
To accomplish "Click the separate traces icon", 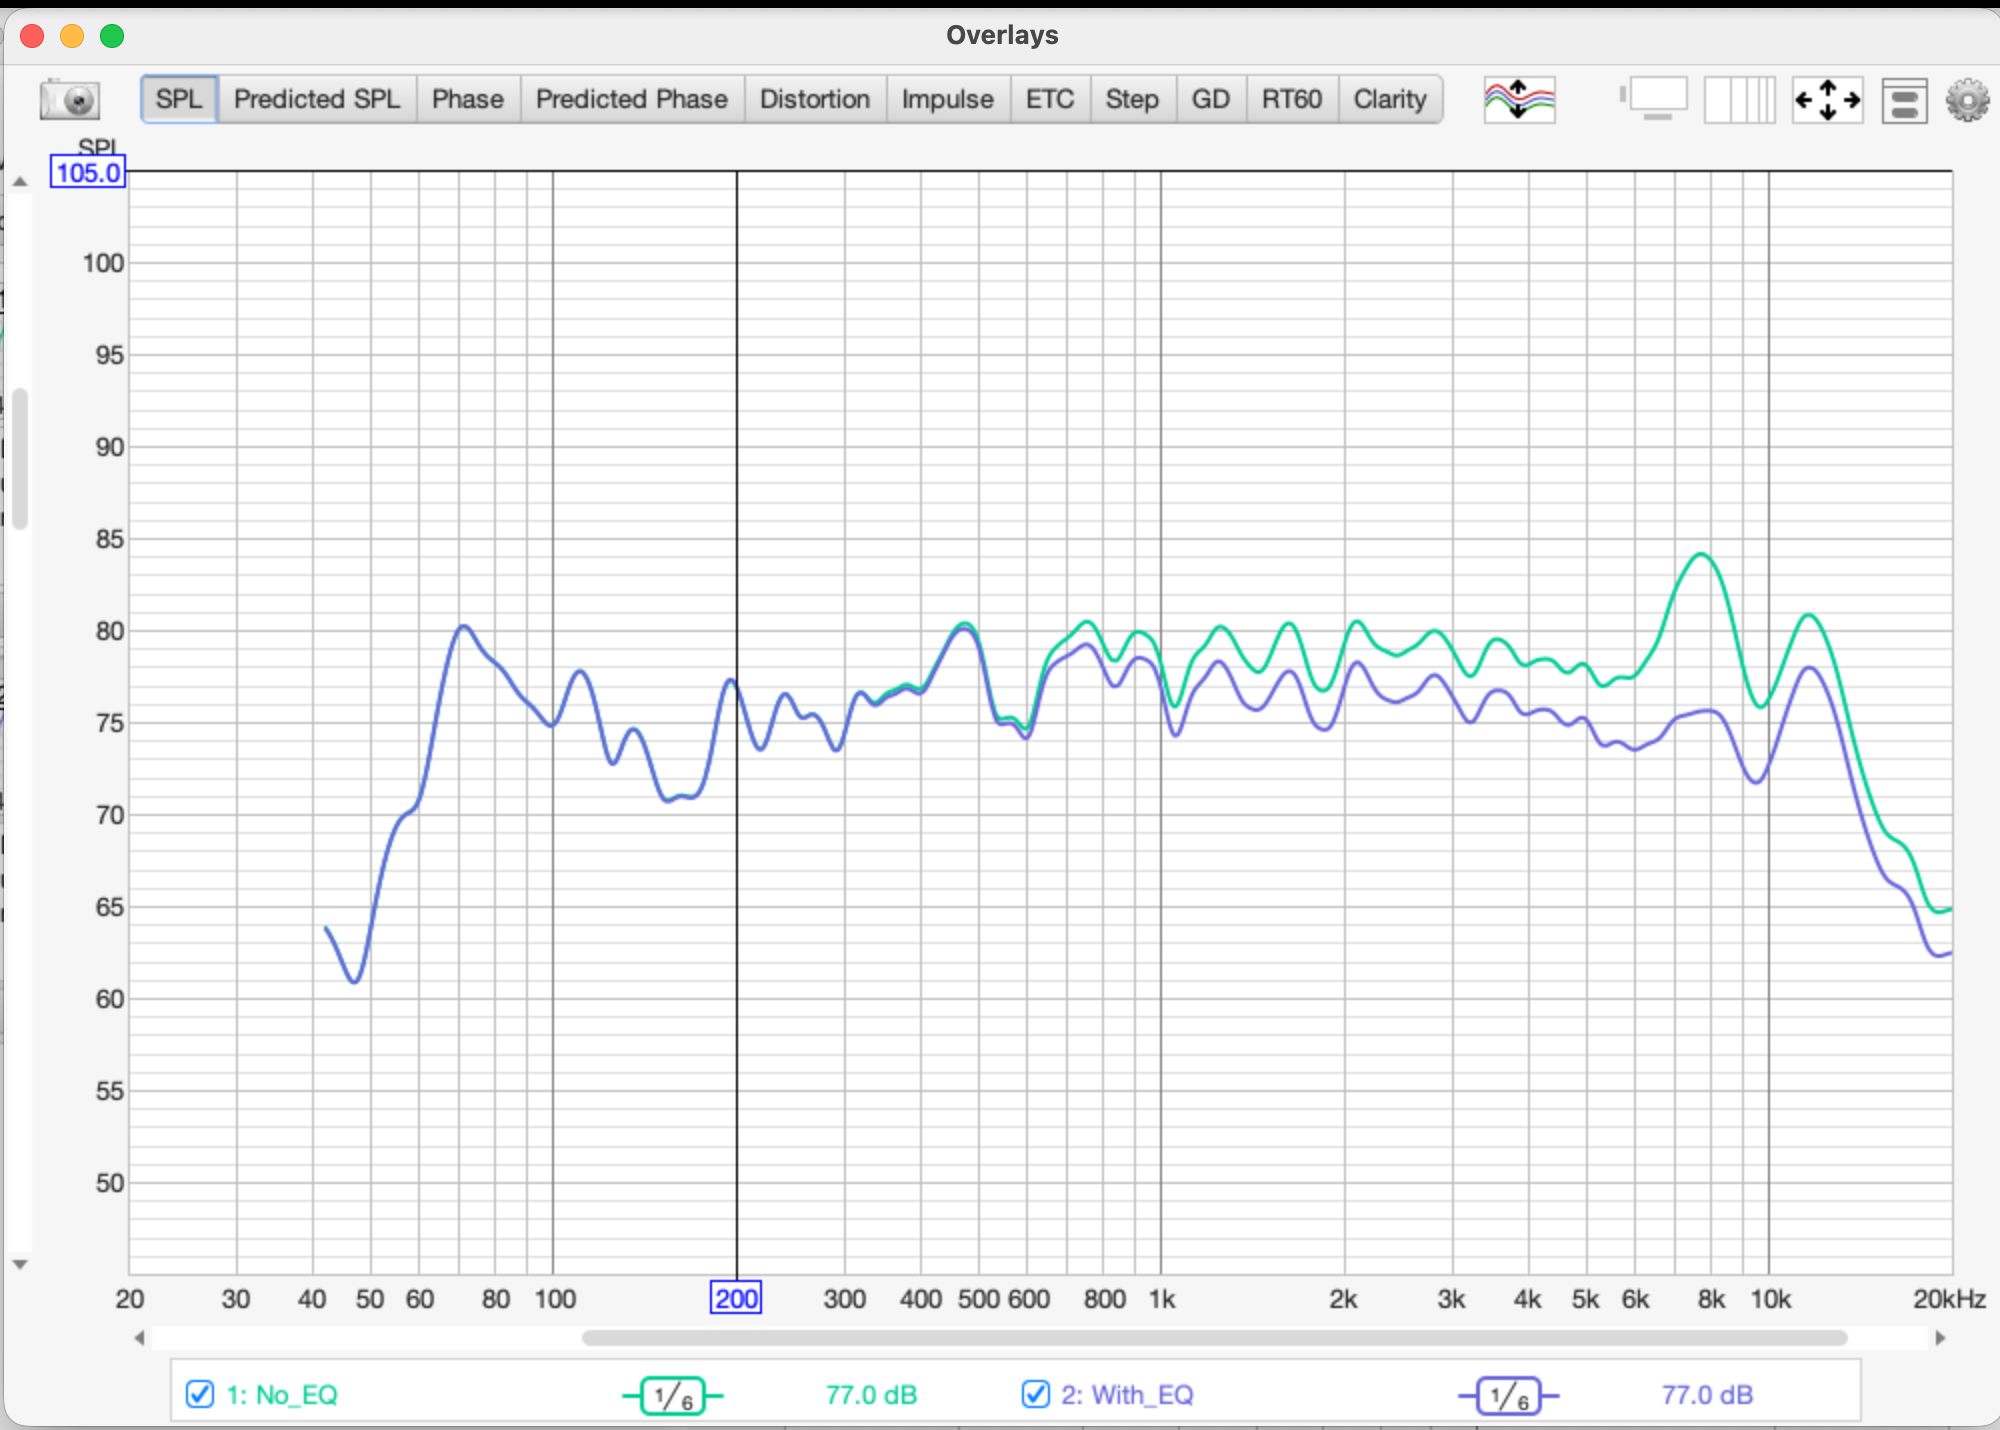I will tap(1519, 99).
